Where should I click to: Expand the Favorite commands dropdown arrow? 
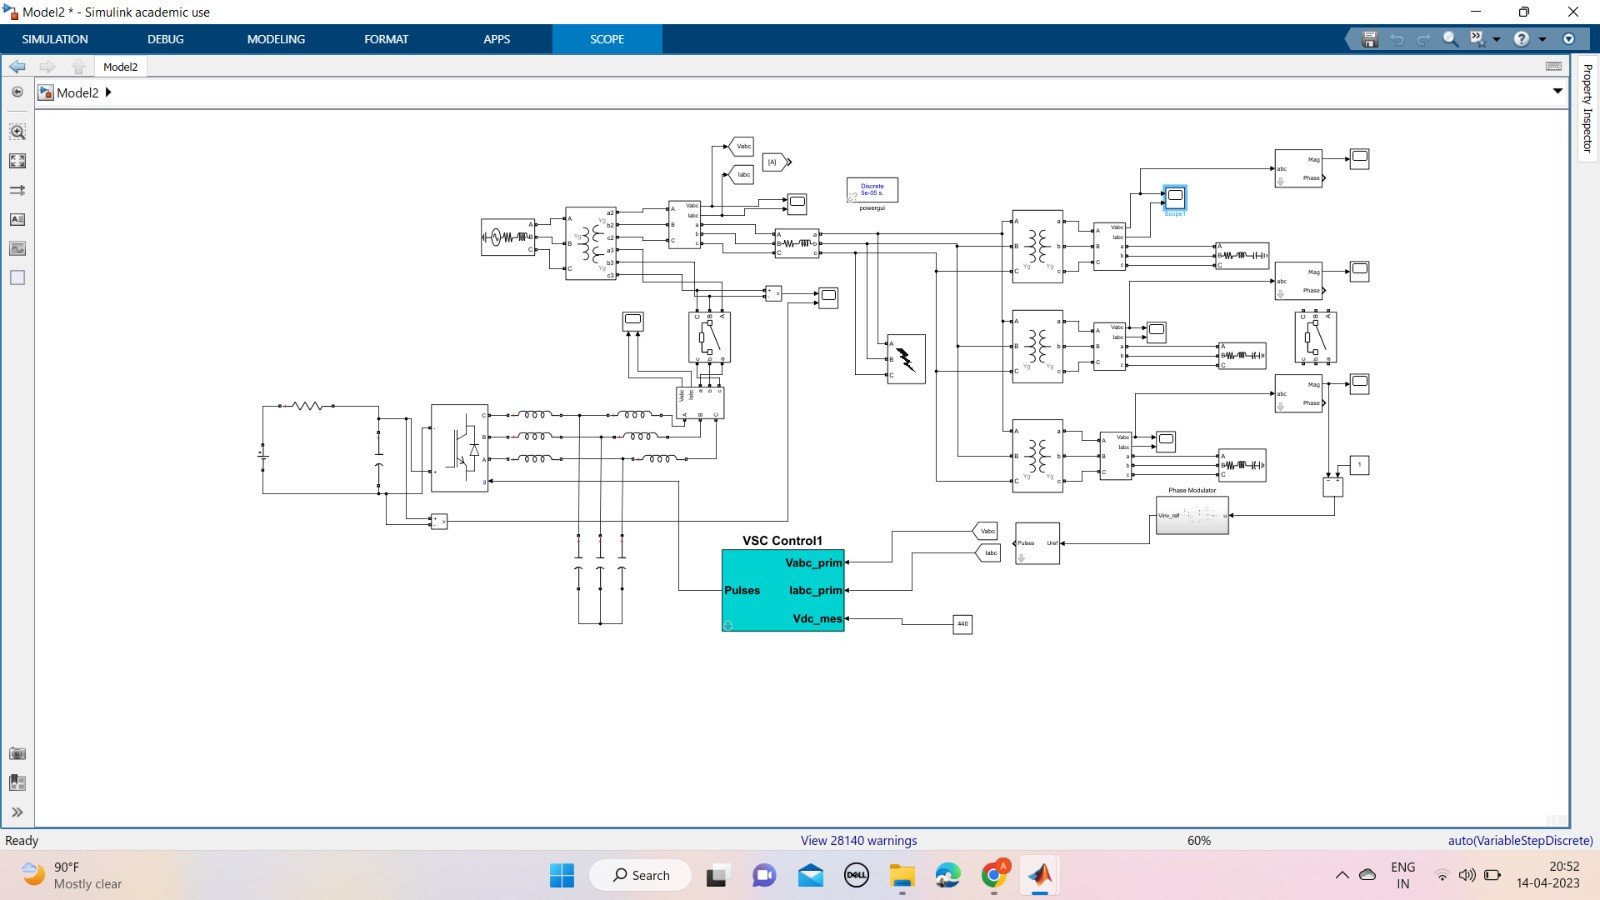(x=1497, y=39)
